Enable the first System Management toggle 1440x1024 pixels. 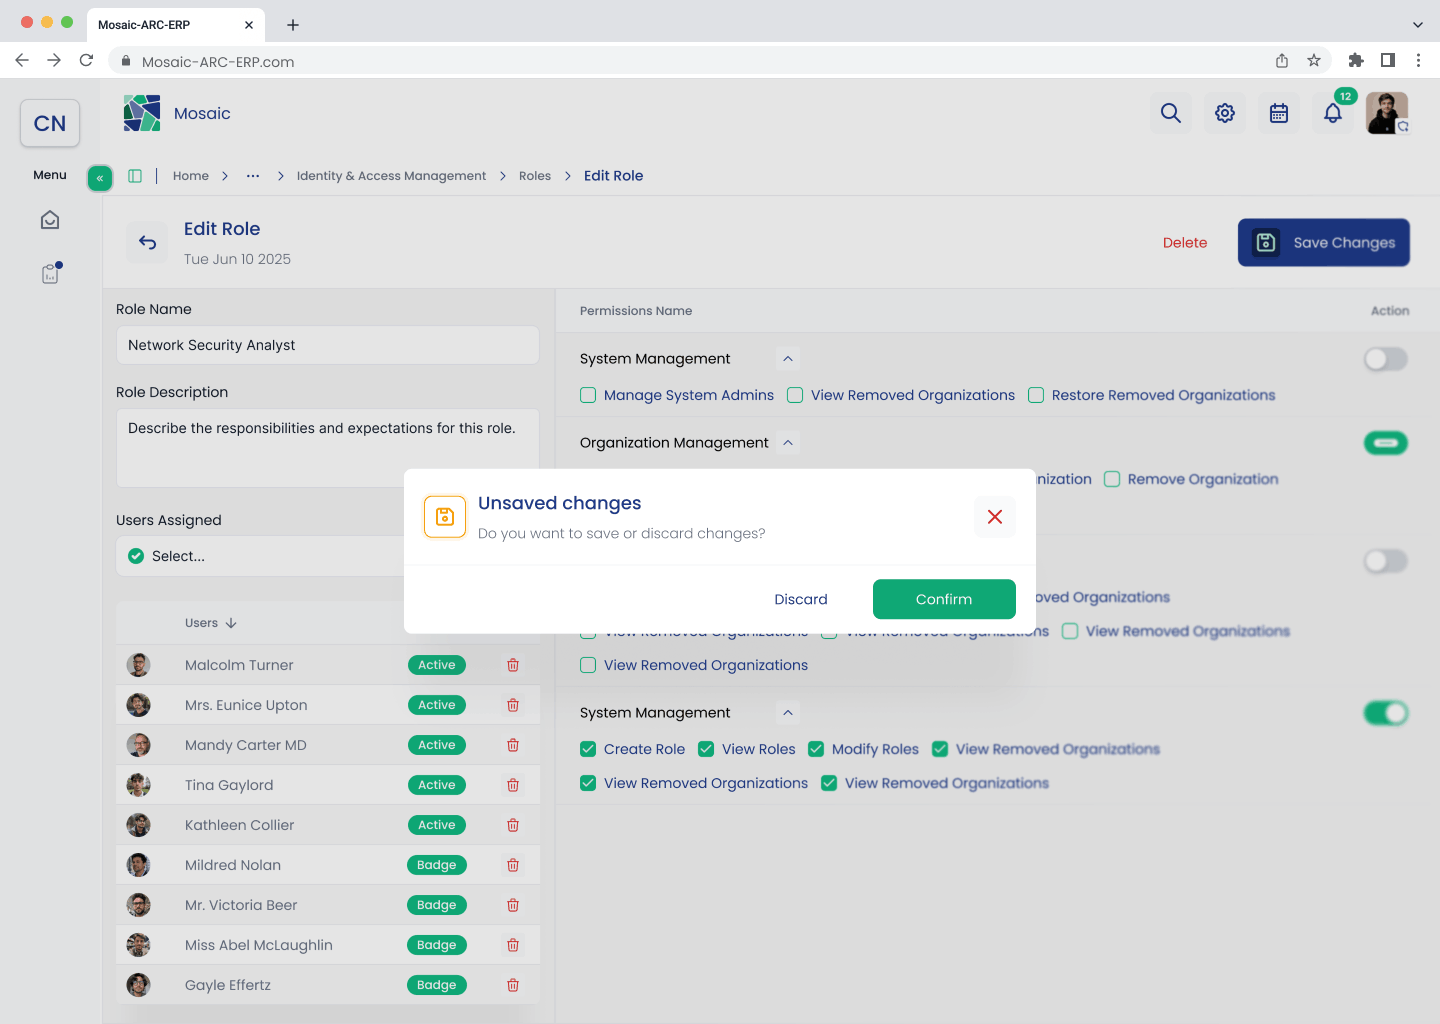(1386, 359)
